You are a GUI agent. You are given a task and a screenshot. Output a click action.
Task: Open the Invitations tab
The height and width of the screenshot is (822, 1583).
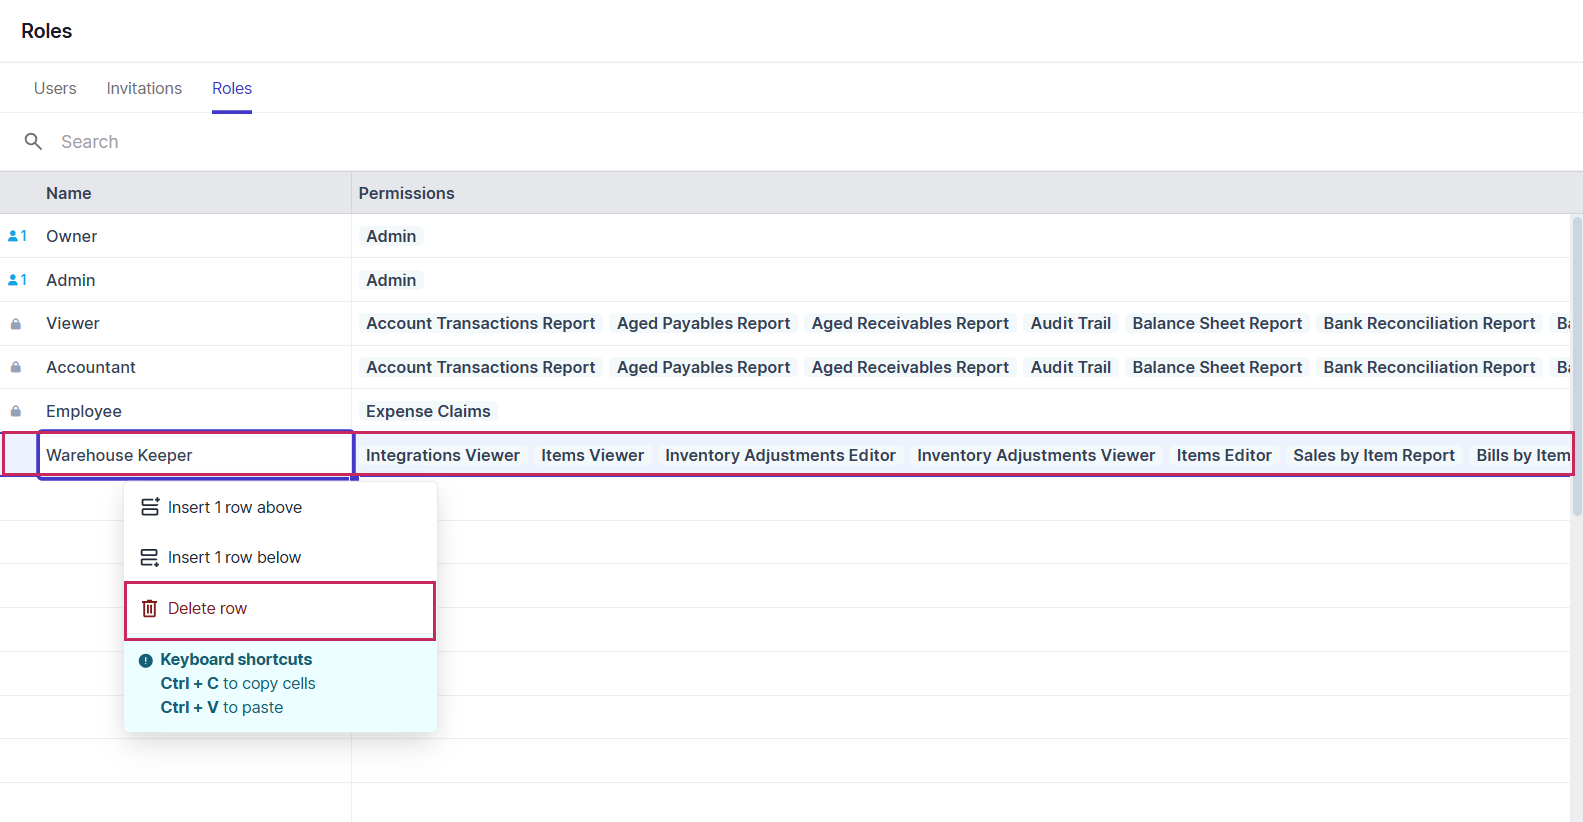coord(144,89)
